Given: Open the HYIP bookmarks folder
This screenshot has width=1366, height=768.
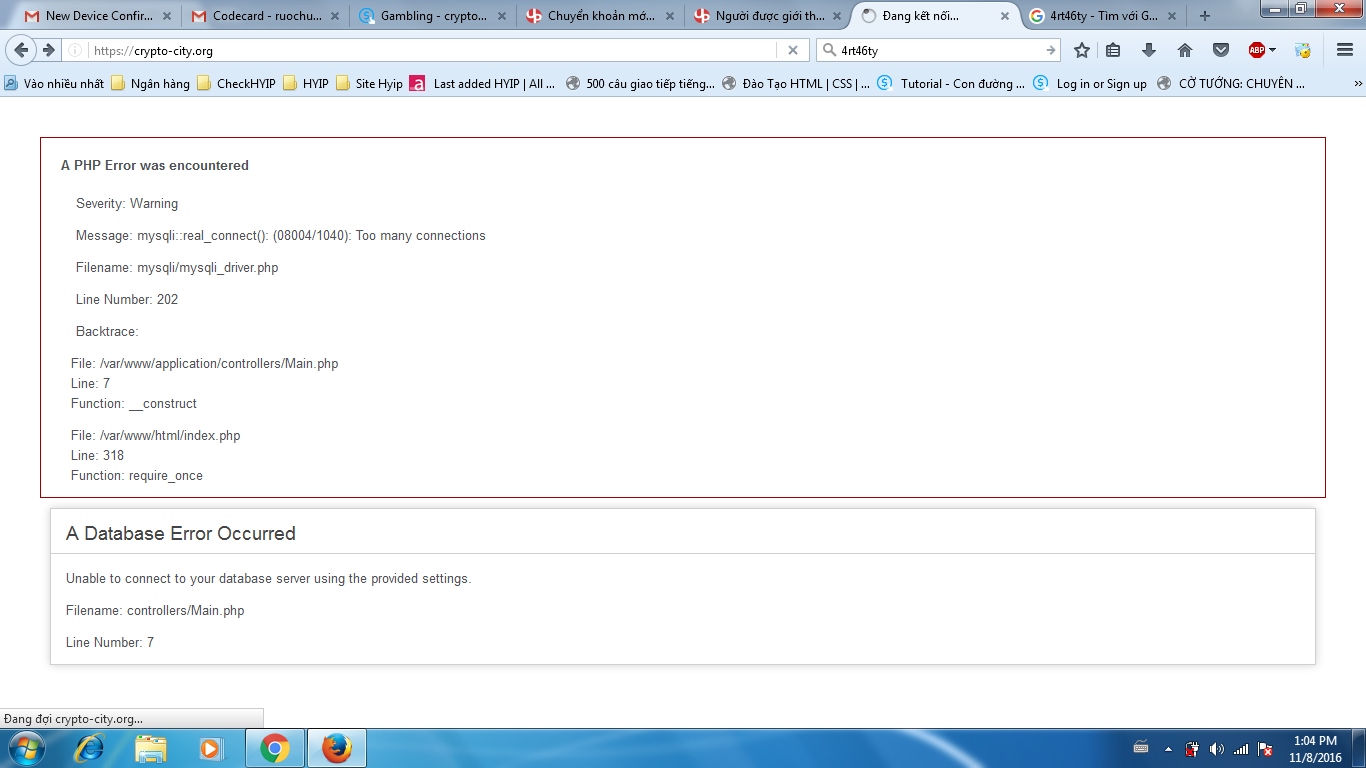Looking at the screenshot, I should (x=306, y=84).
